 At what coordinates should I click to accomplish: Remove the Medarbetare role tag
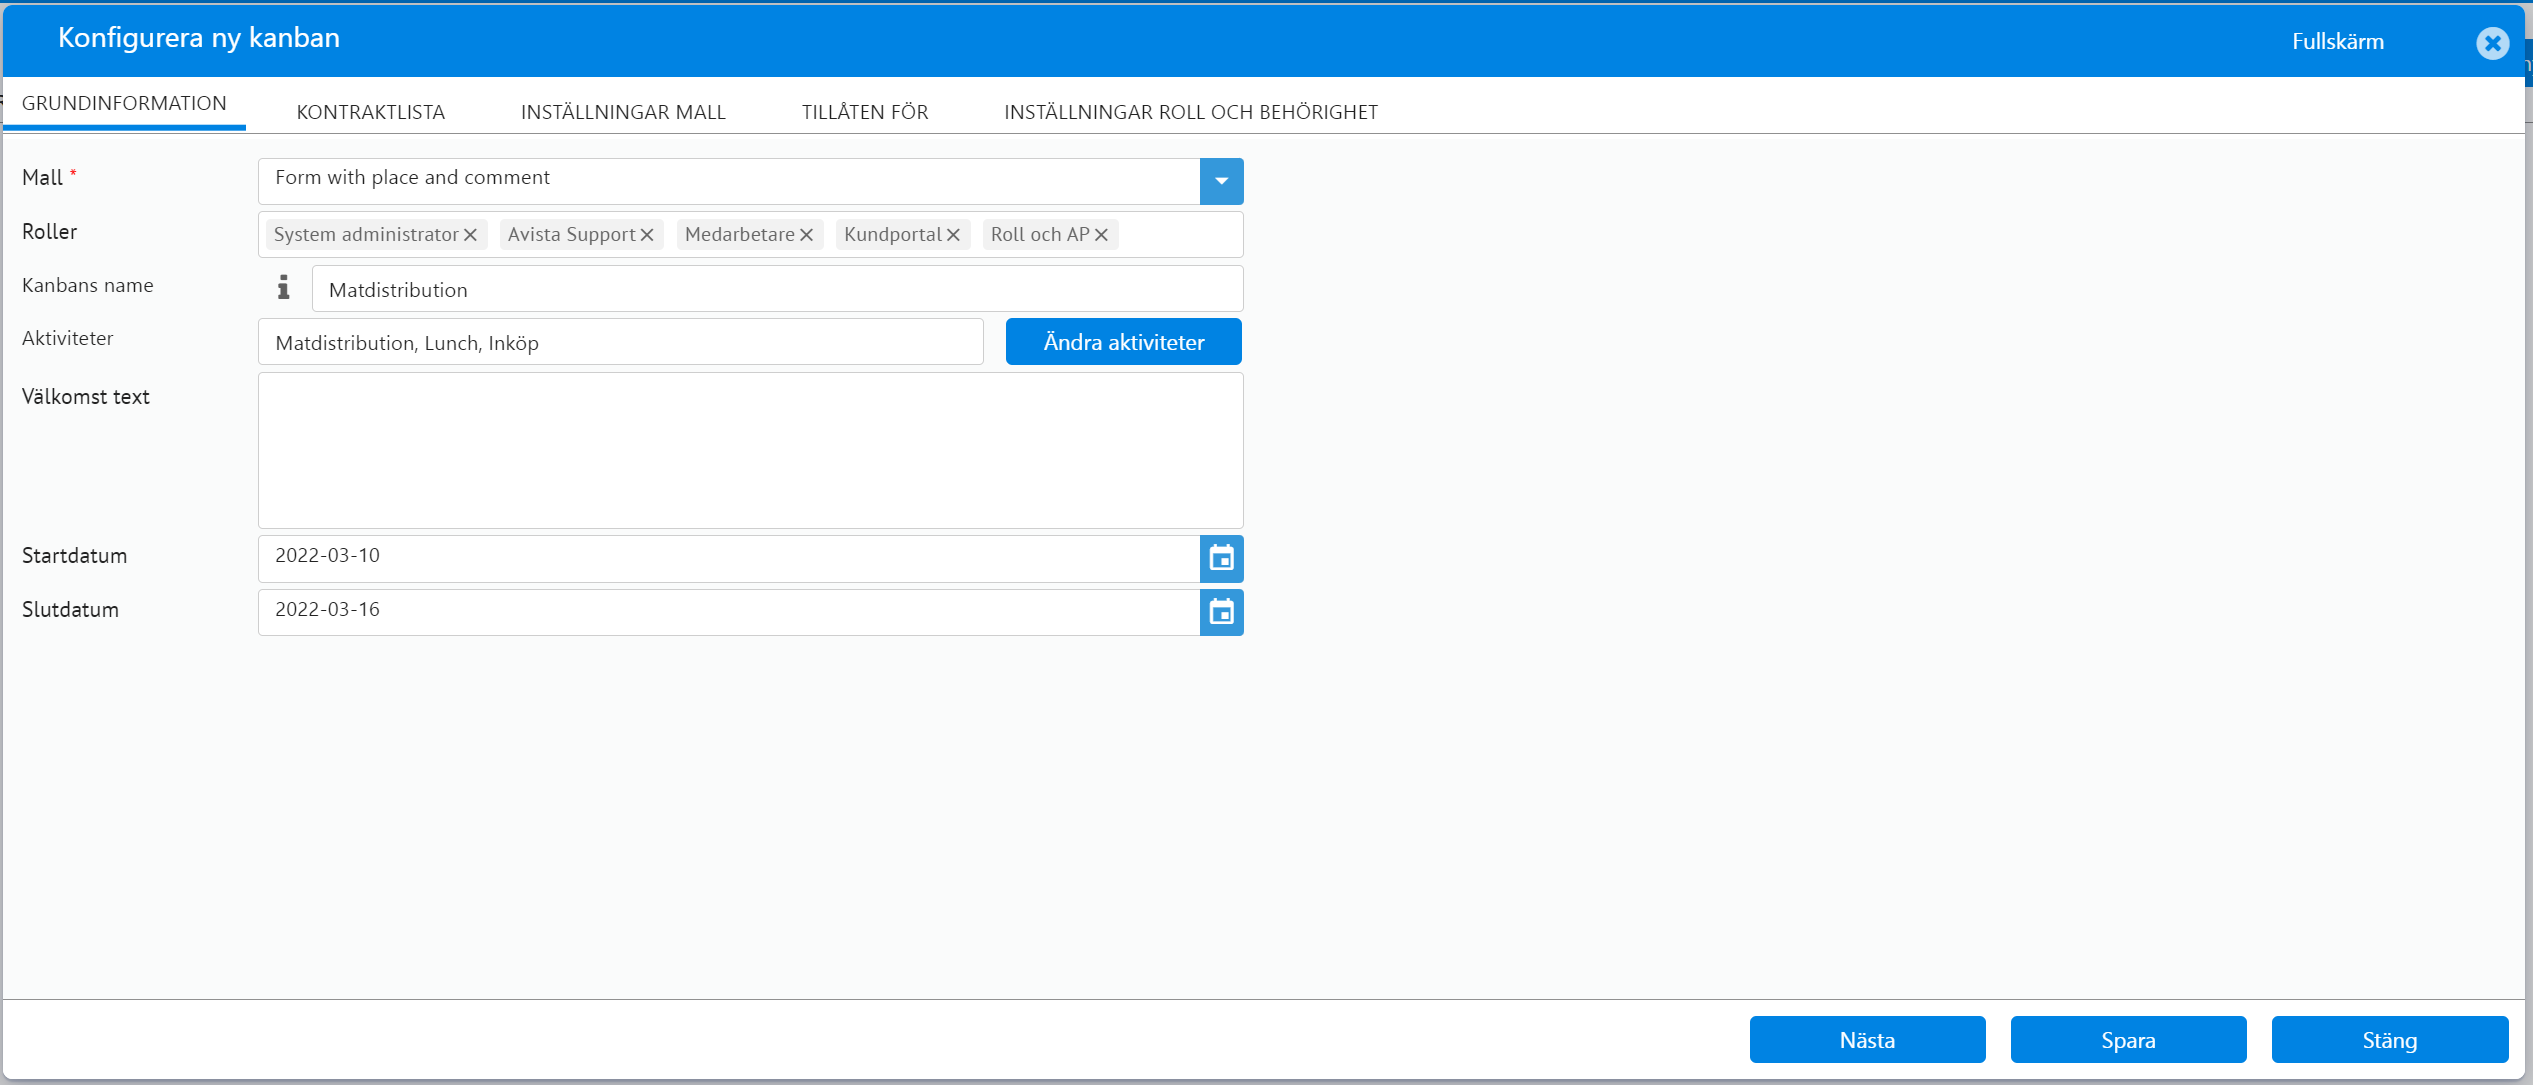[x=806, y=235]
